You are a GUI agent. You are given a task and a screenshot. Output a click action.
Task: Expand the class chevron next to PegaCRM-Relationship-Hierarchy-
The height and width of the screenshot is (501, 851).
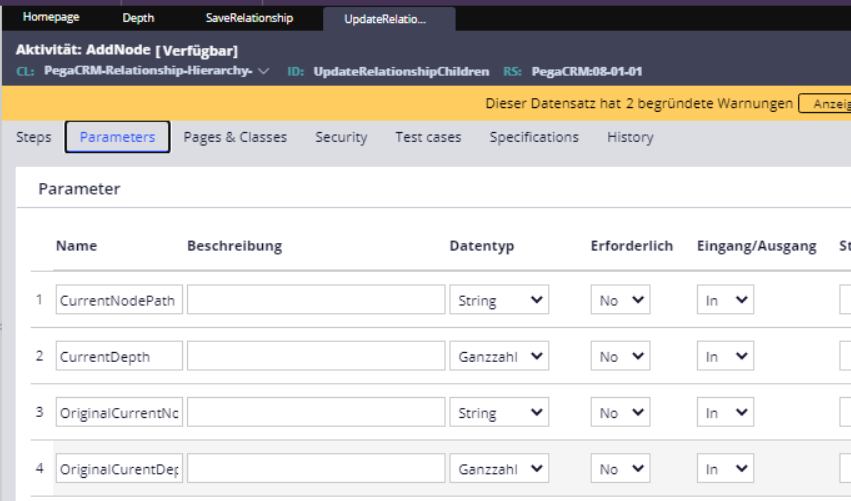point(263,71)
